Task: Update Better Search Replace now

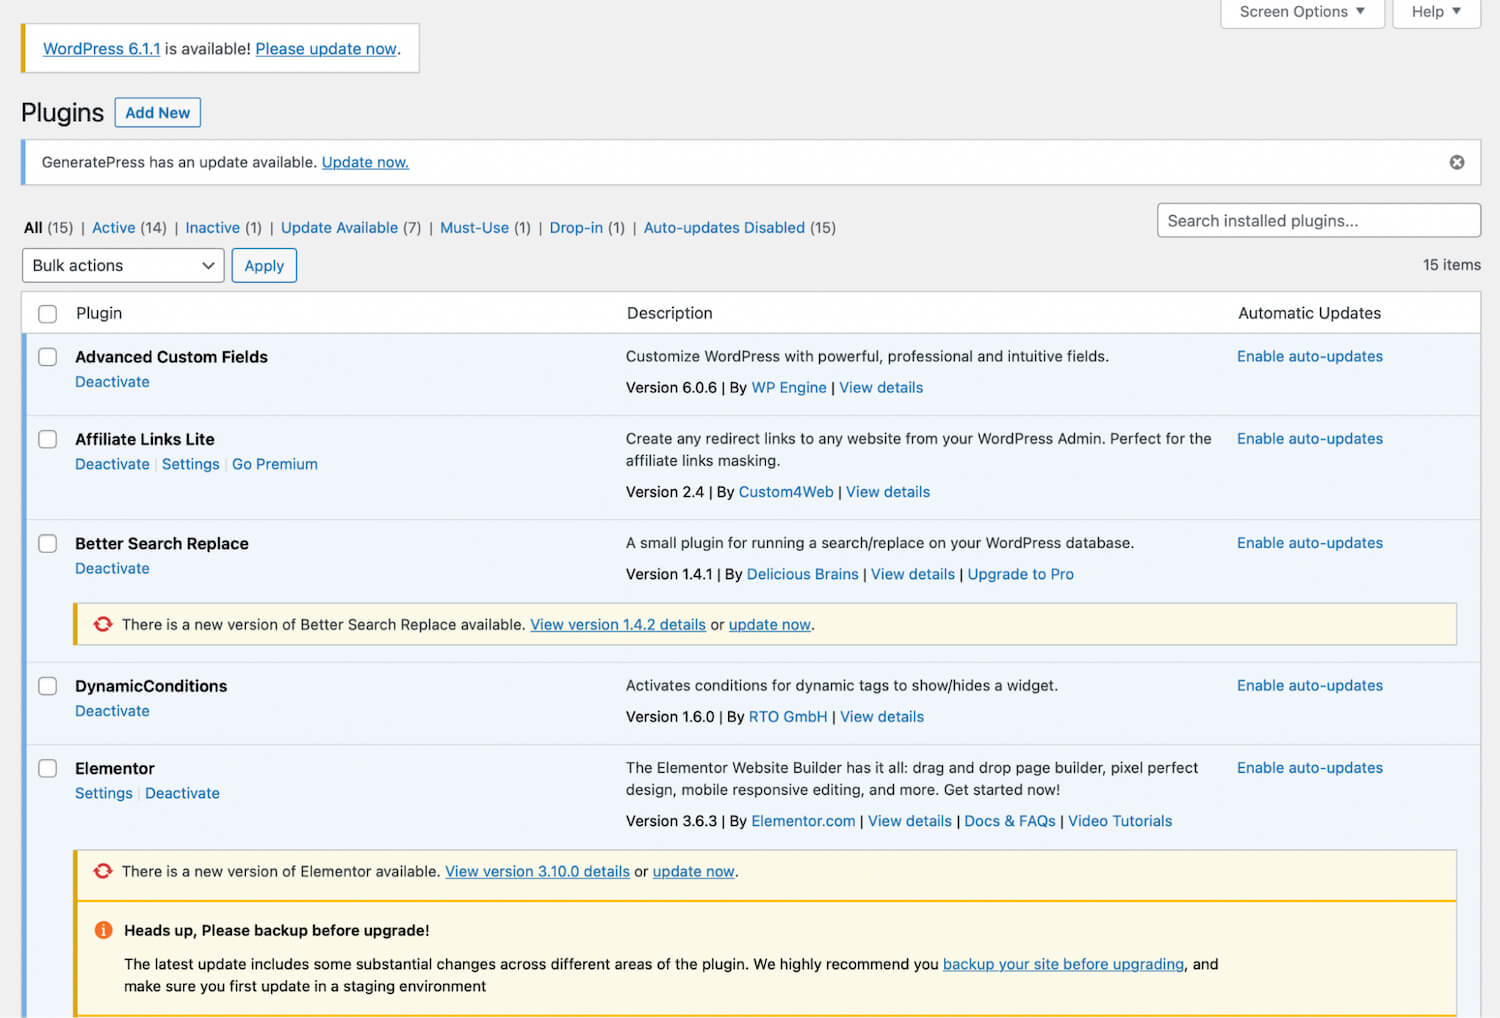Action: pyautogui.click(x=769, y=624)
